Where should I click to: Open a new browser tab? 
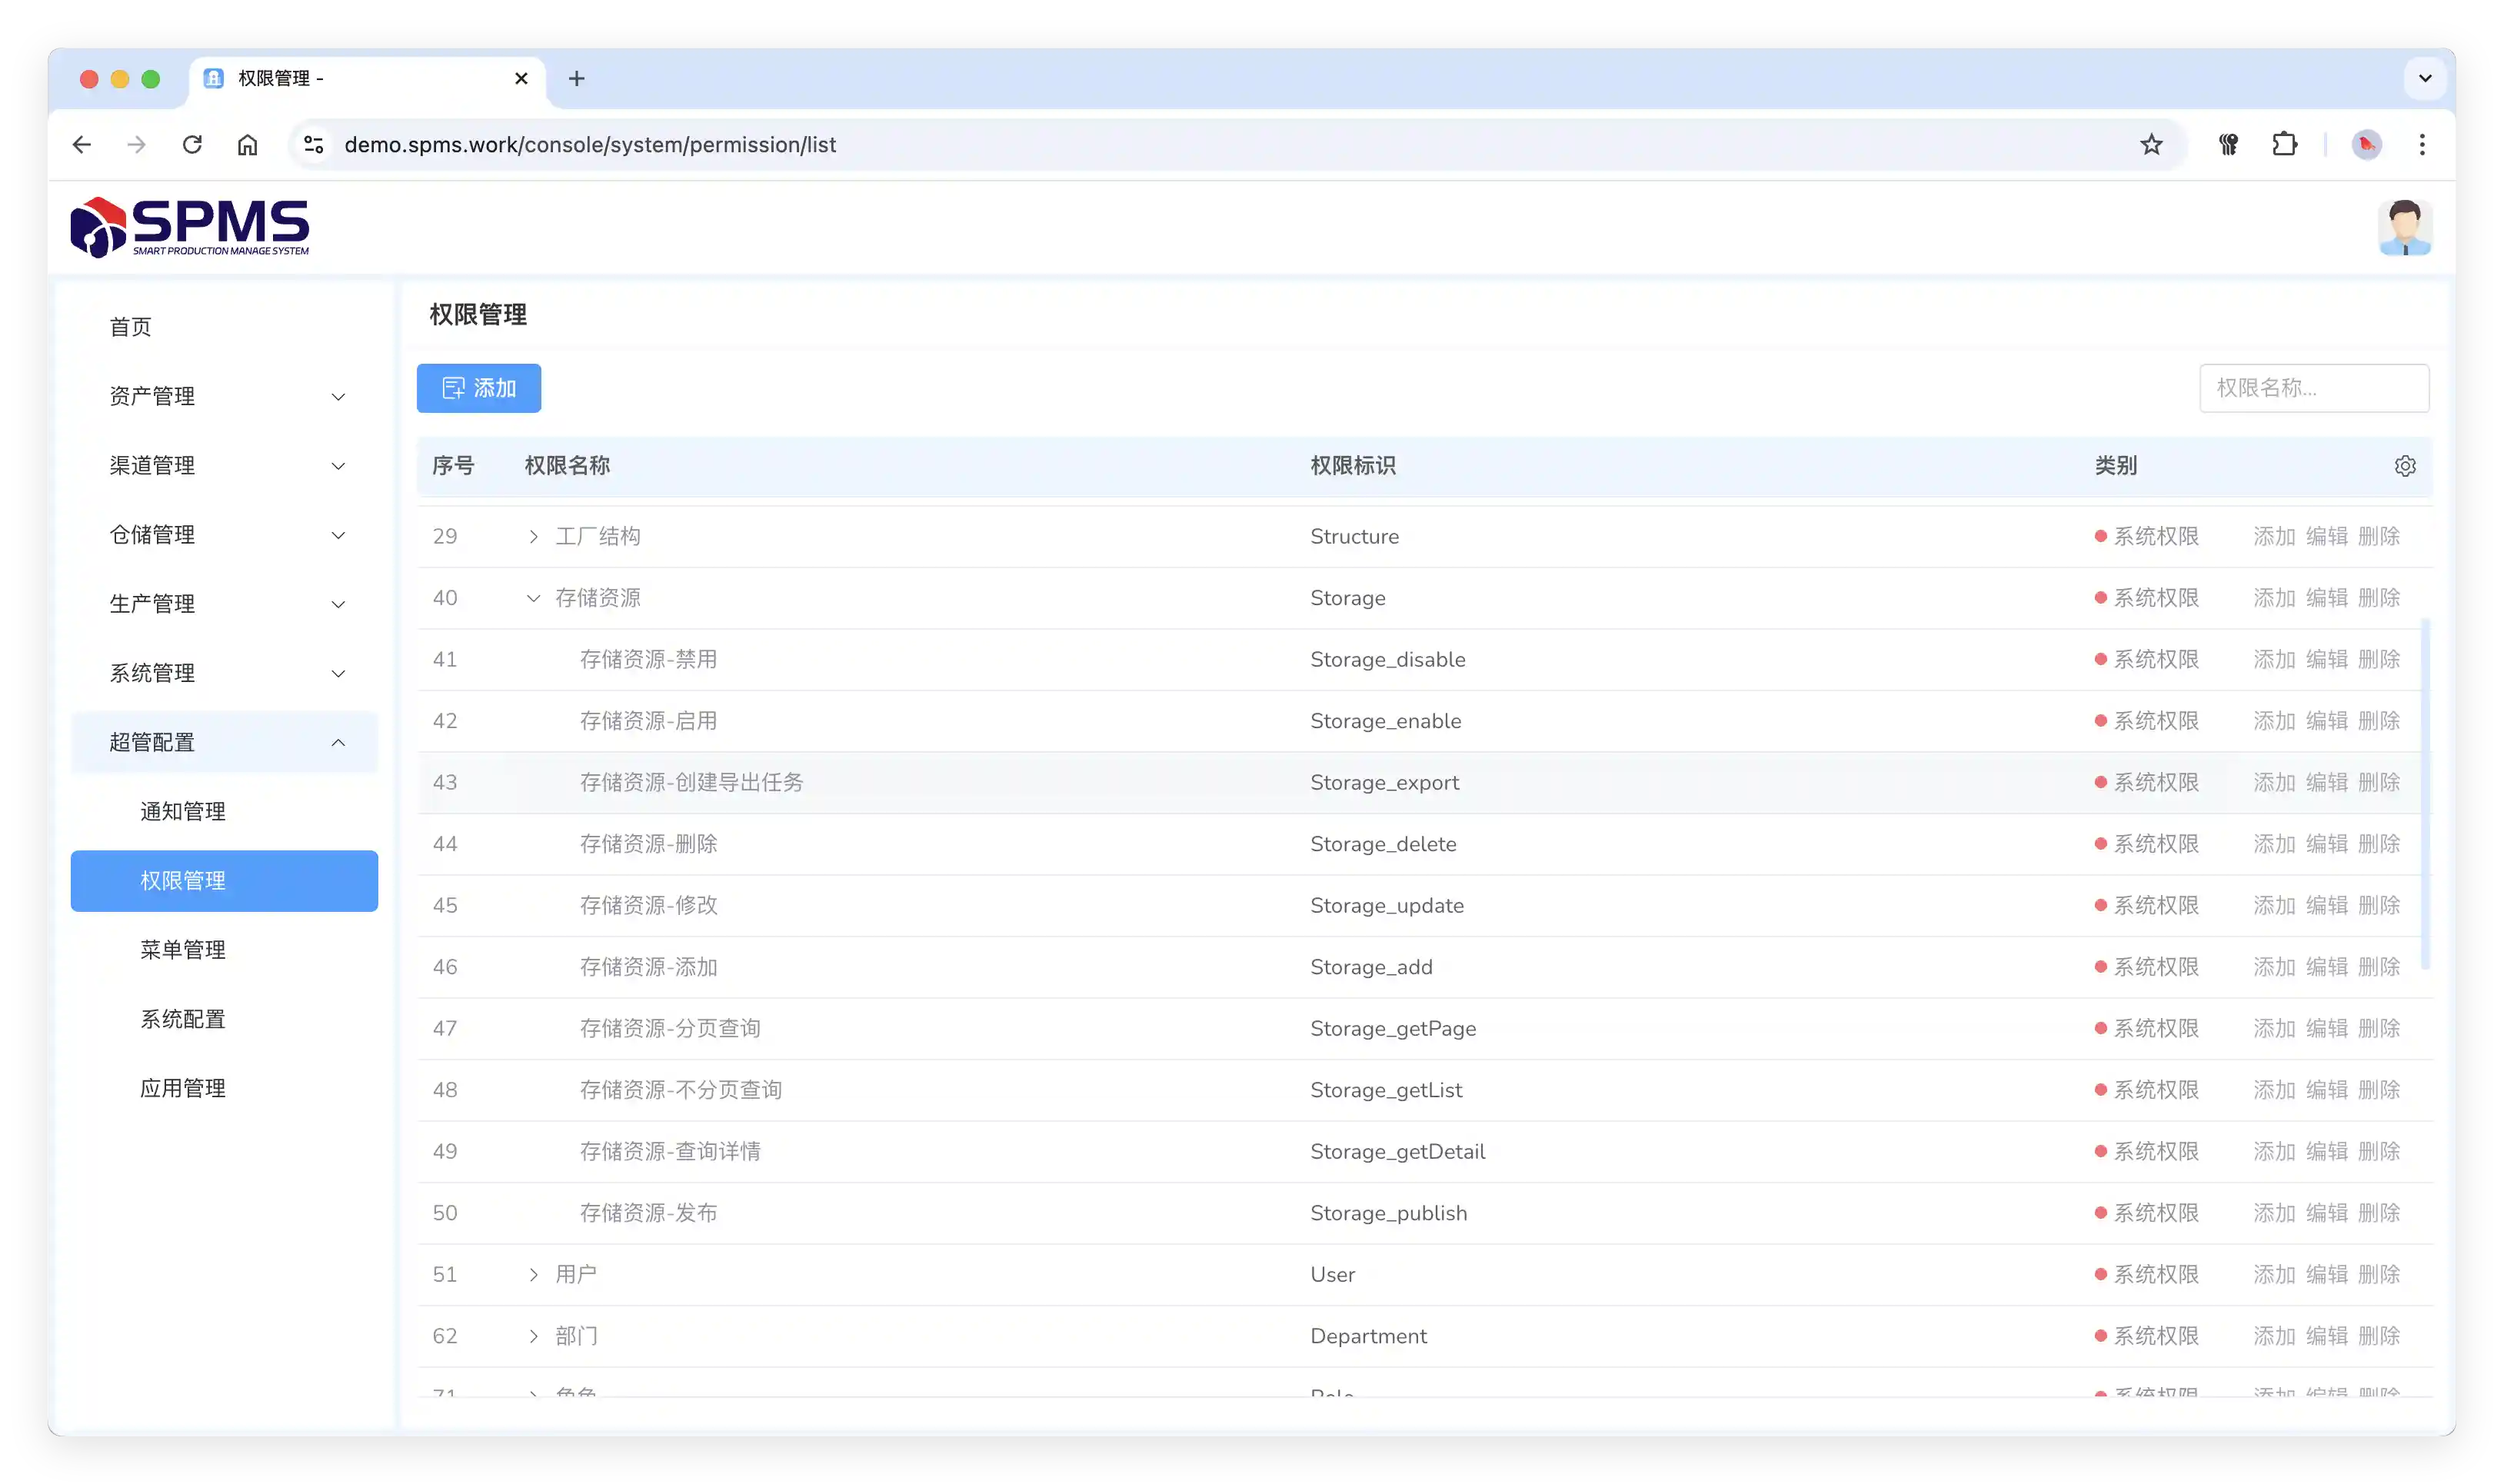pos(576,79)
